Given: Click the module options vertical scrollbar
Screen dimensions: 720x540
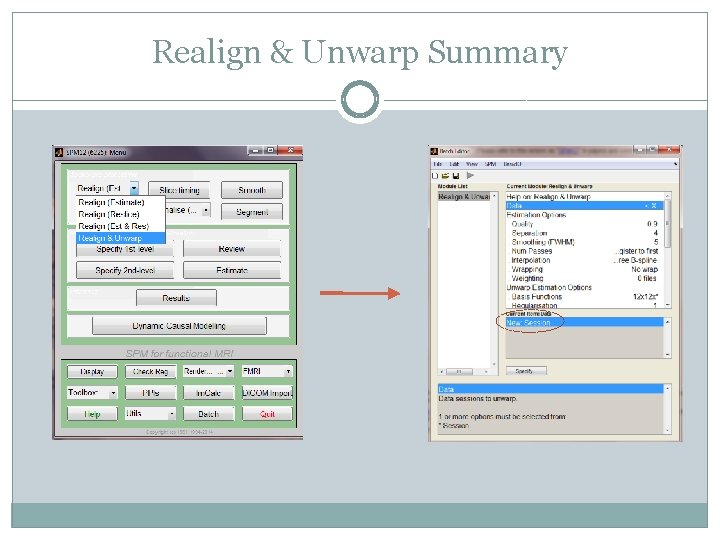Looking at the screenshot, I should coord(668,250).
